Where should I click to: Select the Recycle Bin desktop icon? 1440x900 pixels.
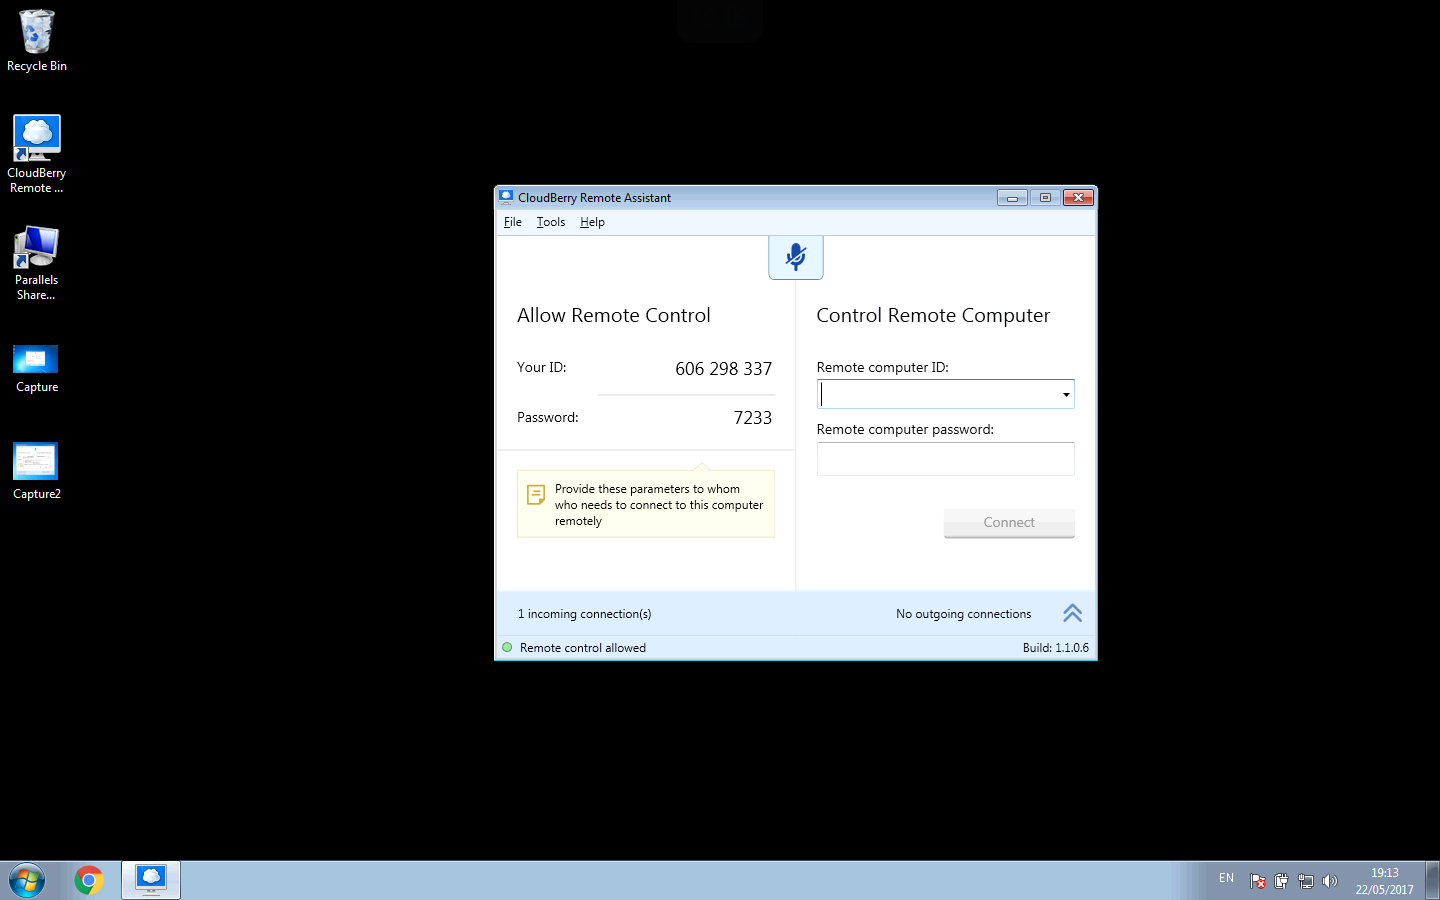pyautogui.click(x=37, y=41)
